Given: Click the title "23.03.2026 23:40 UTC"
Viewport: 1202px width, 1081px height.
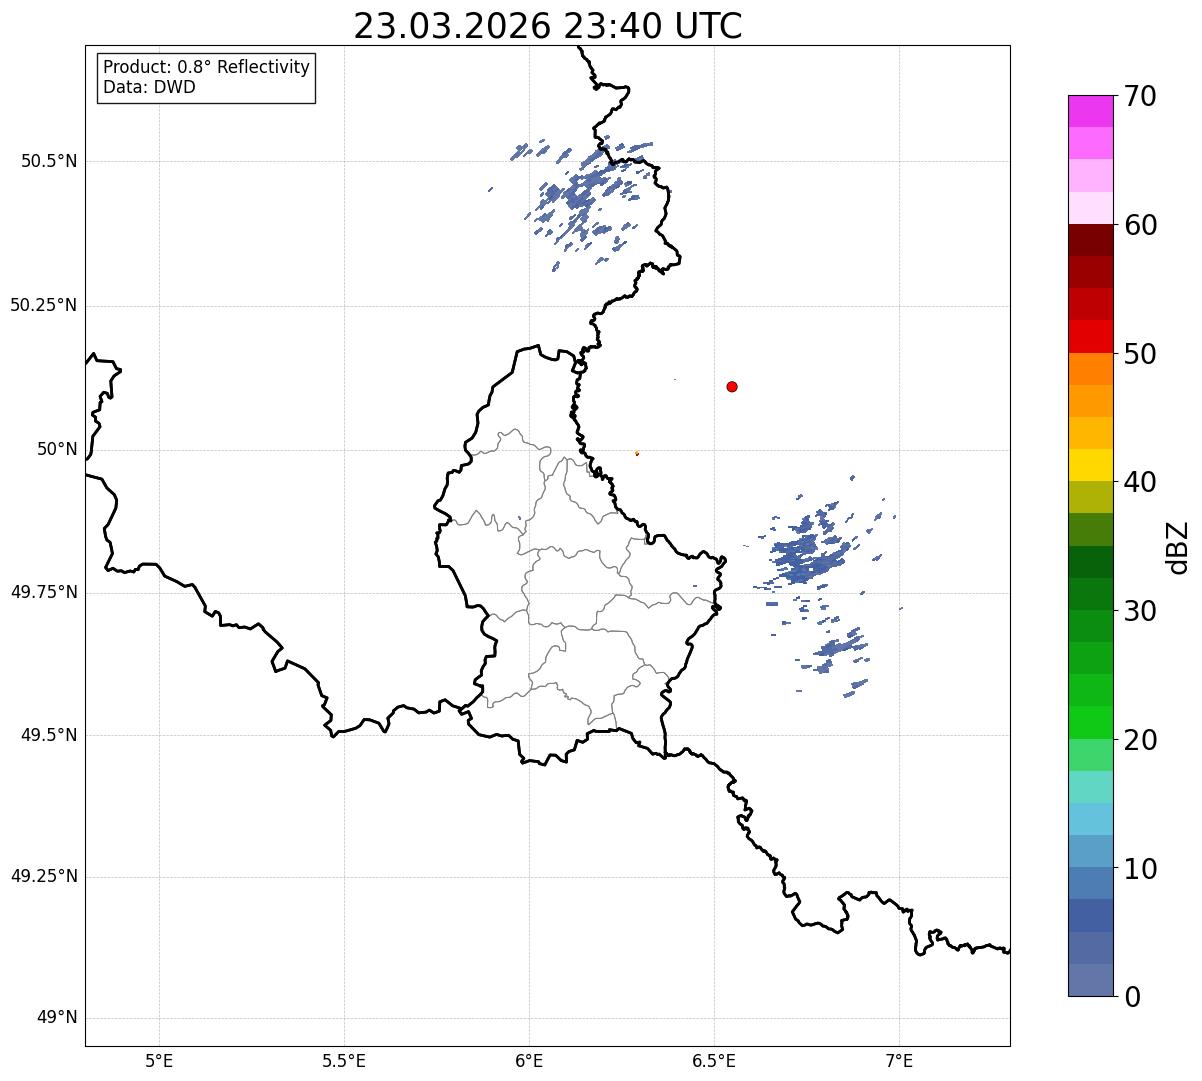Looking at the screenshot, I should click(x=548, y=26).
